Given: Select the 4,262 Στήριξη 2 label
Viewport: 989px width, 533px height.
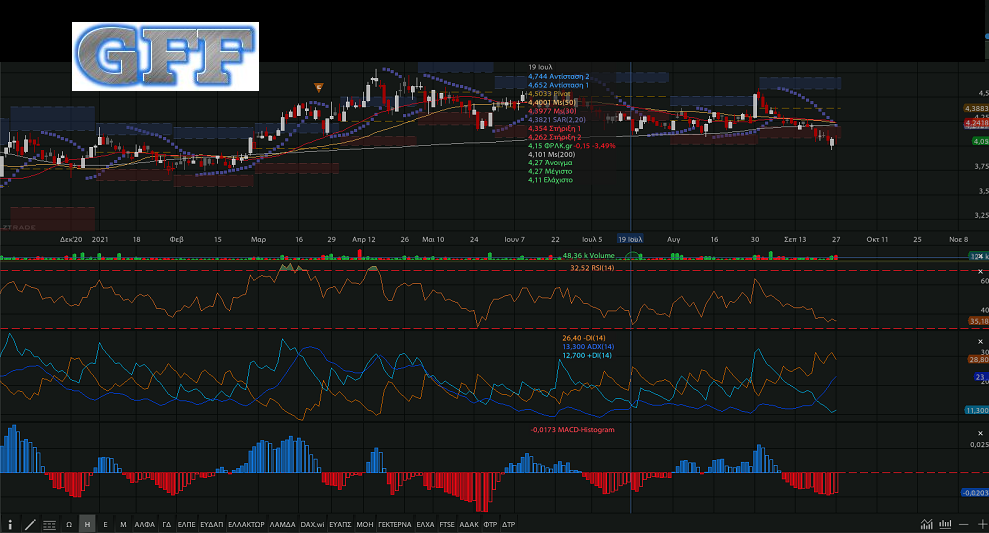Looking at the screenshot, I should point(554,137).
